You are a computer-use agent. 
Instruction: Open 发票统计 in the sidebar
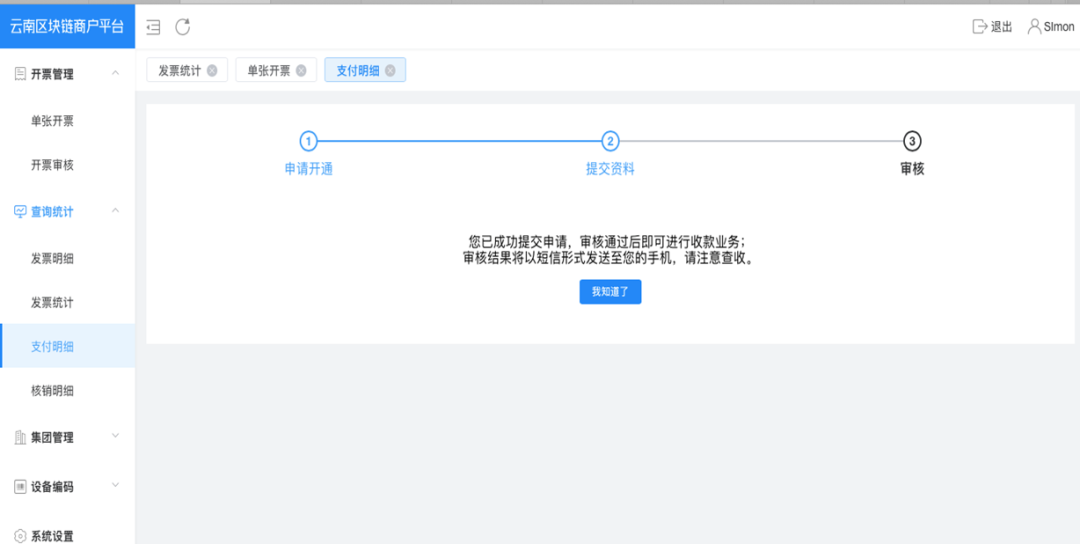point(52,303)
